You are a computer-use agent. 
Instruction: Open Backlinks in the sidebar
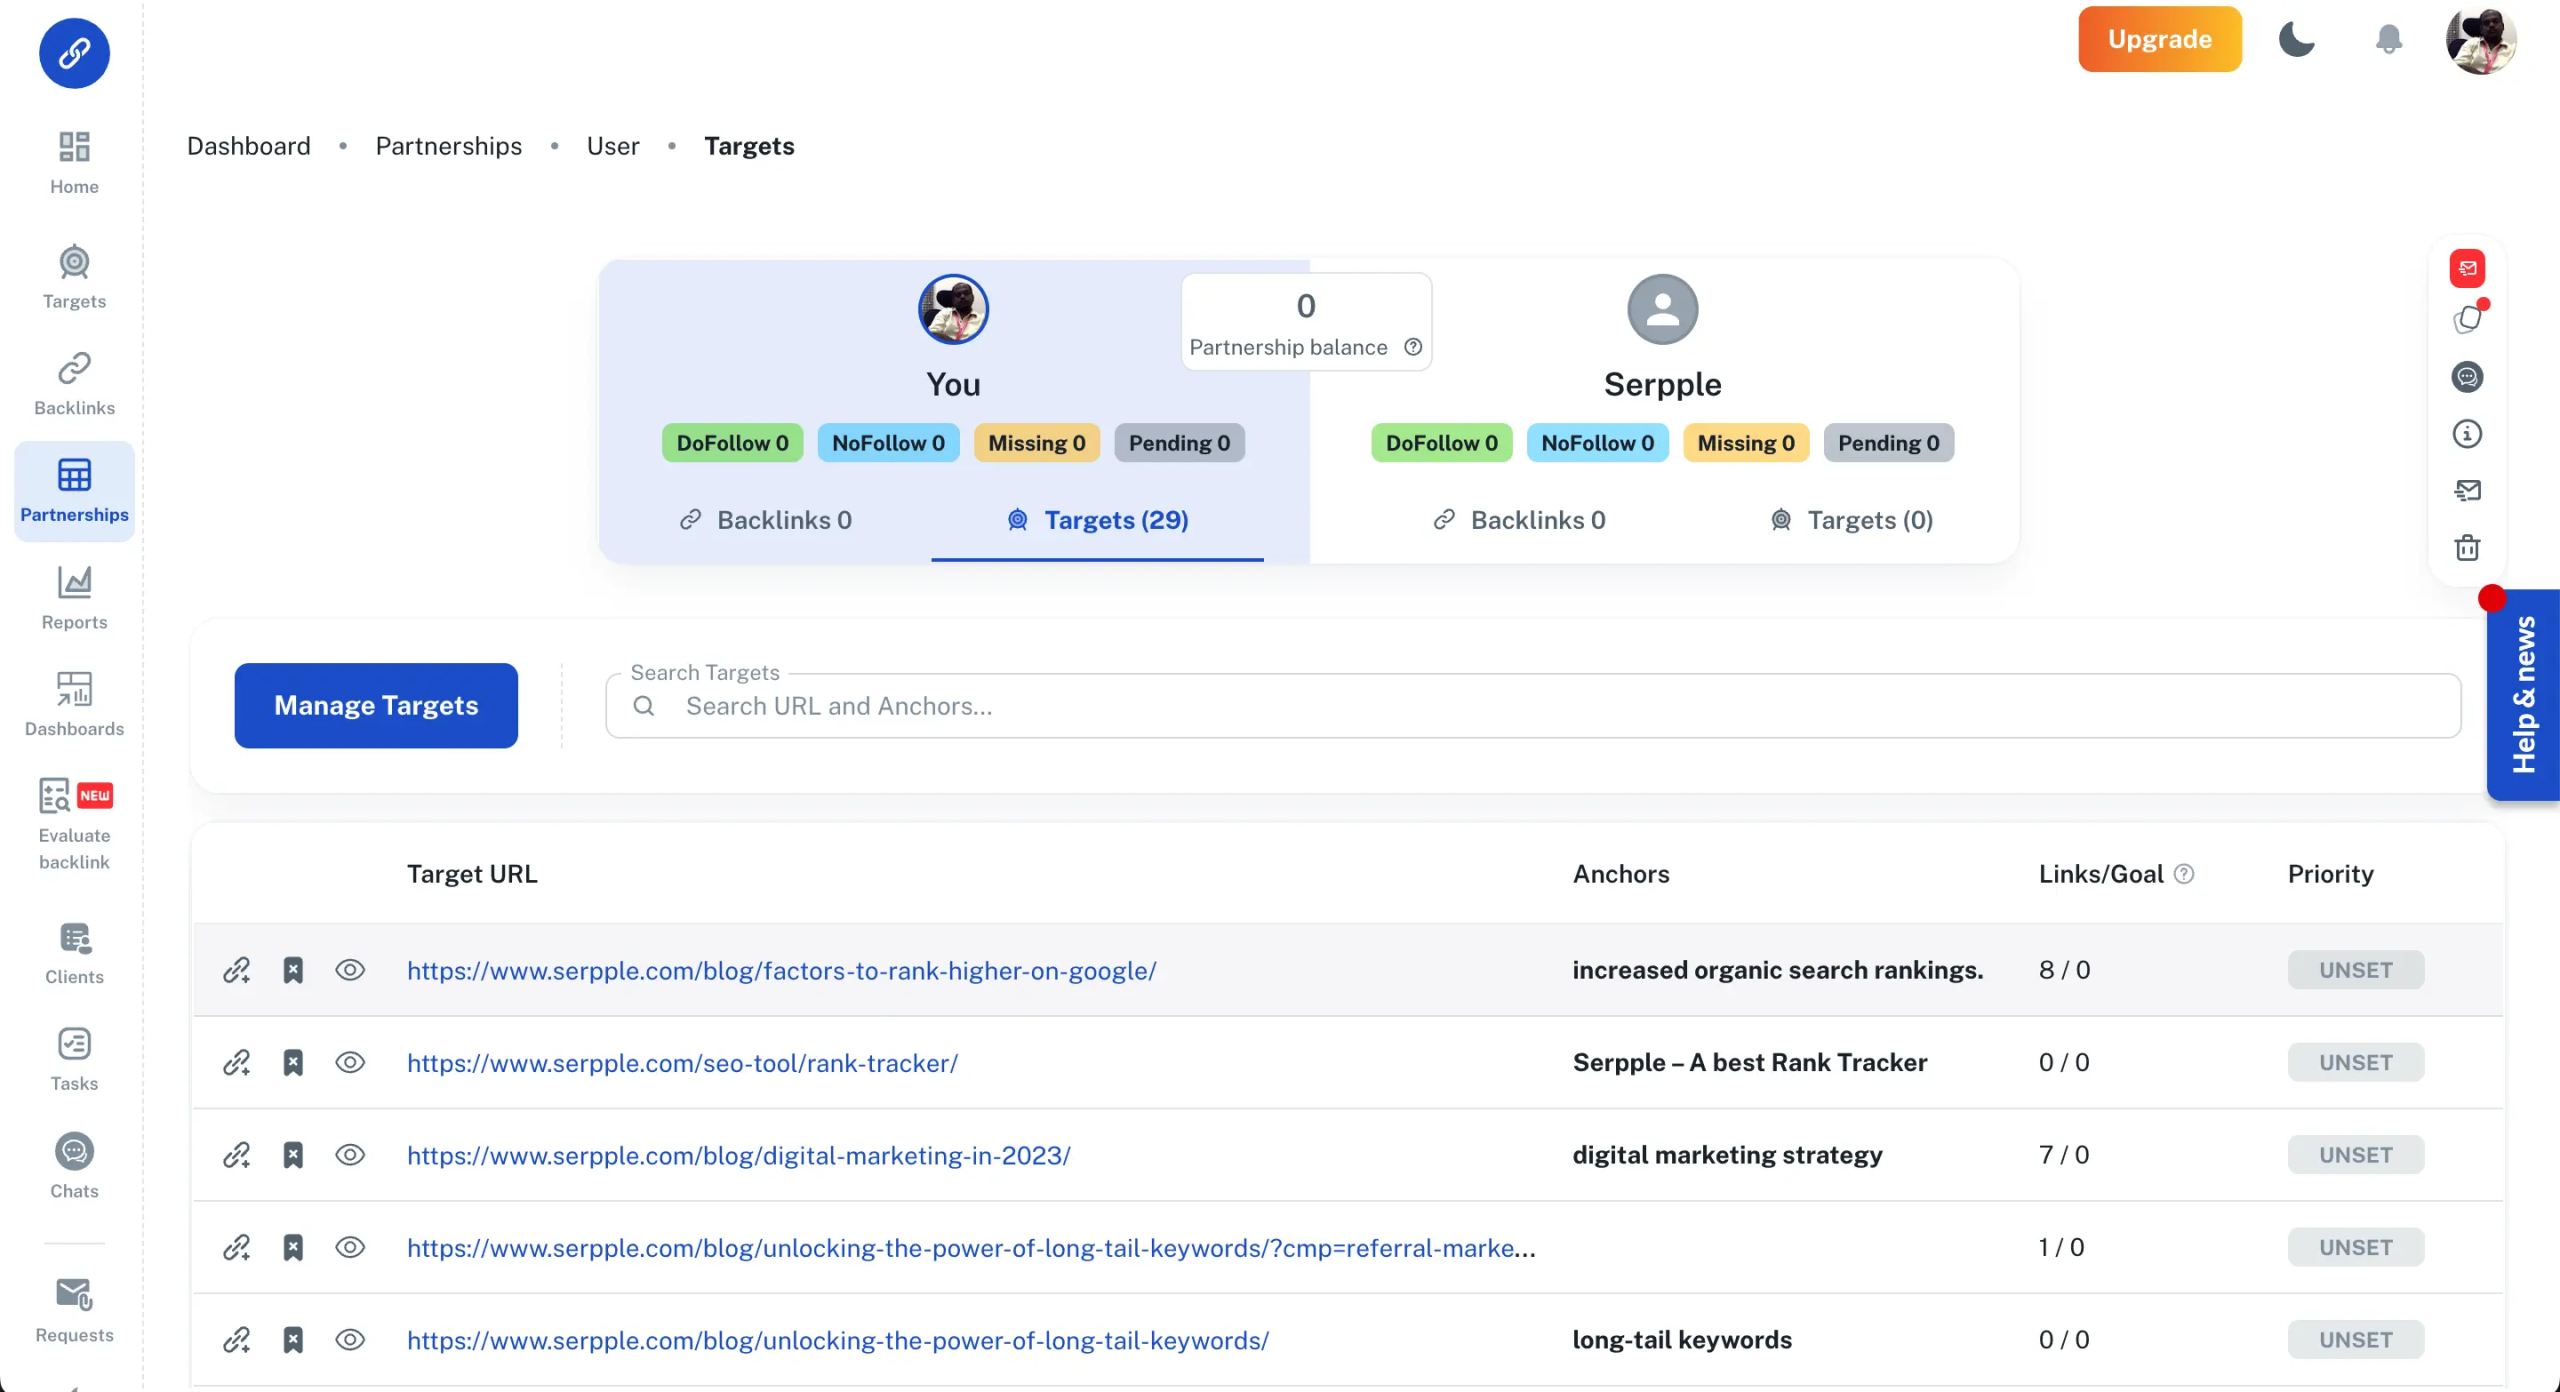pos(74,384)
